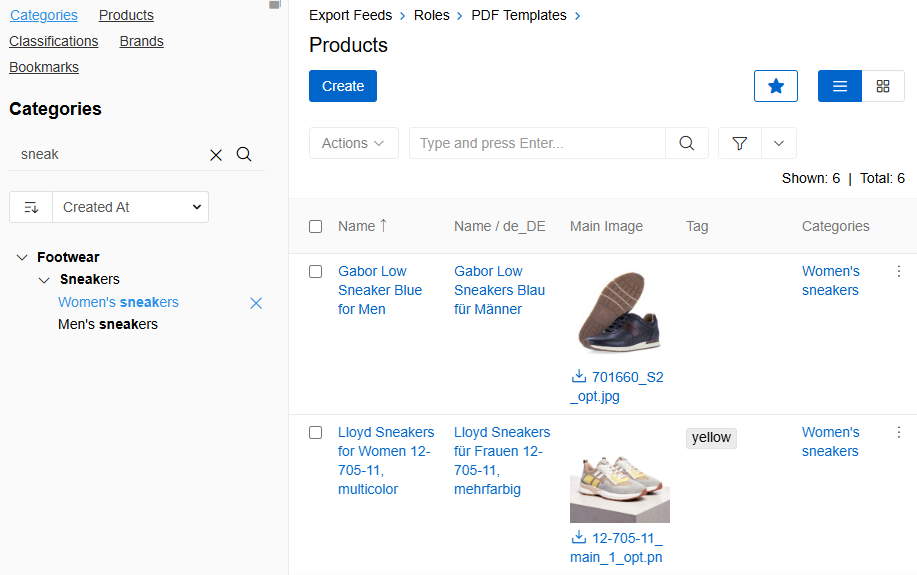Switch to list view layout
This screenshot has height=575, width=917.
coord(840,86)
